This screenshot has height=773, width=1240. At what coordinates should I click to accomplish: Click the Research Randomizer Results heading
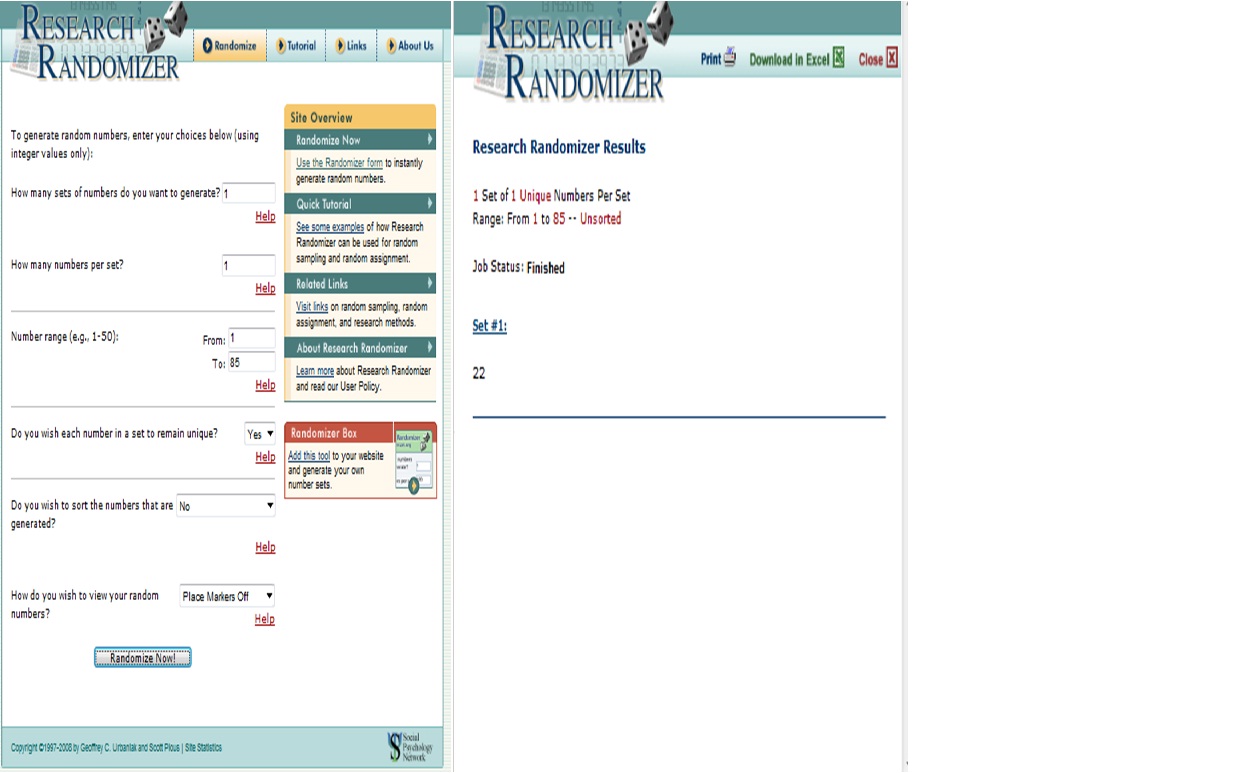pos(559,147)
